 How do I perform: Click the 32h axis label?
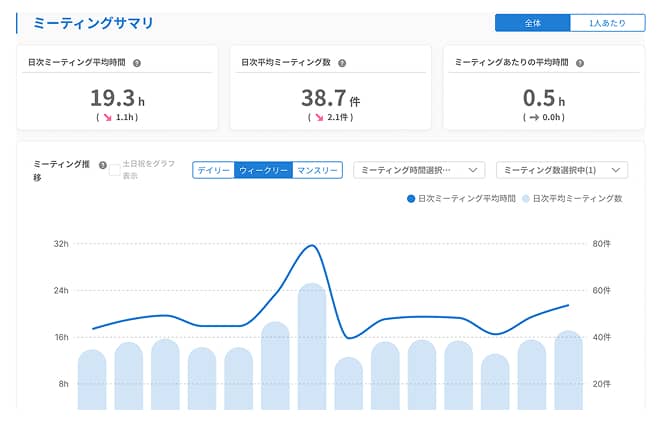(x=61, y=243)
